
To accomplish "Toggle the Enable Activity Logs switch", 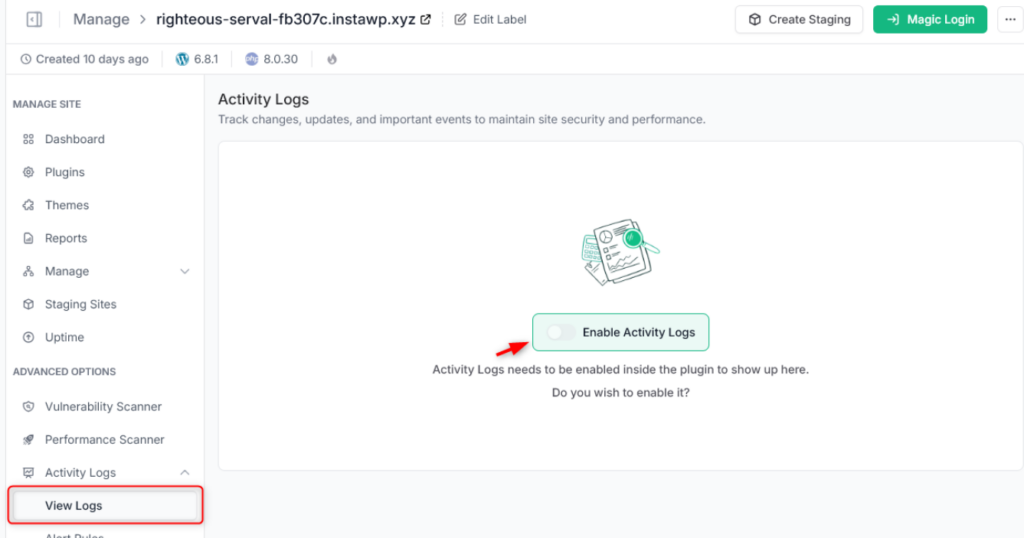I will click(x=560, y=332).
